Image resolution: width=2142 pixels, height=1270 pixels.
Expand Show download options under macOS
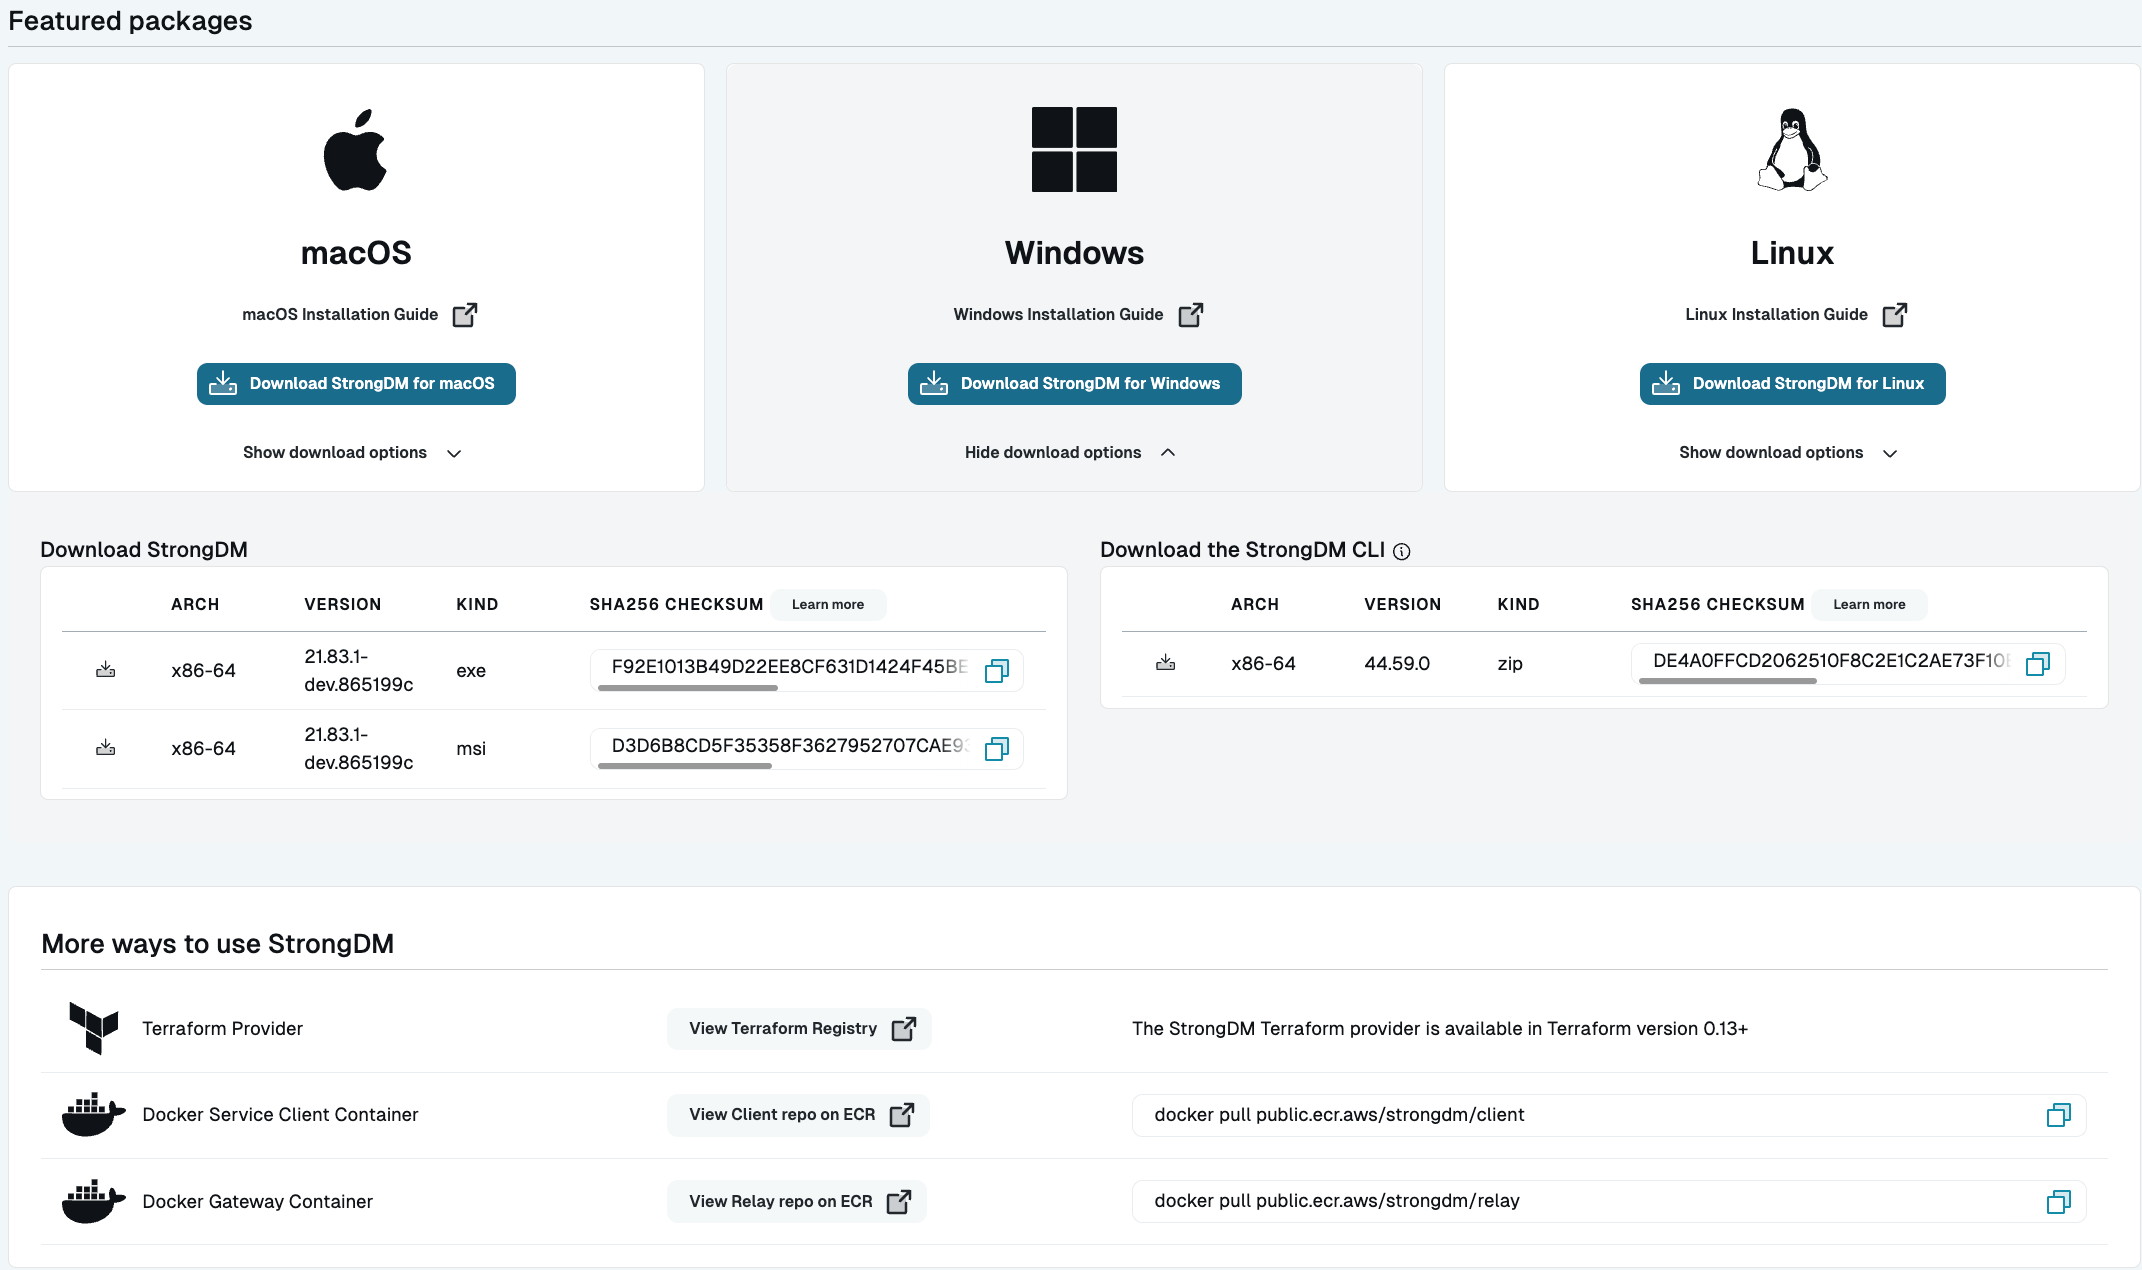click(x=352, y=453)
